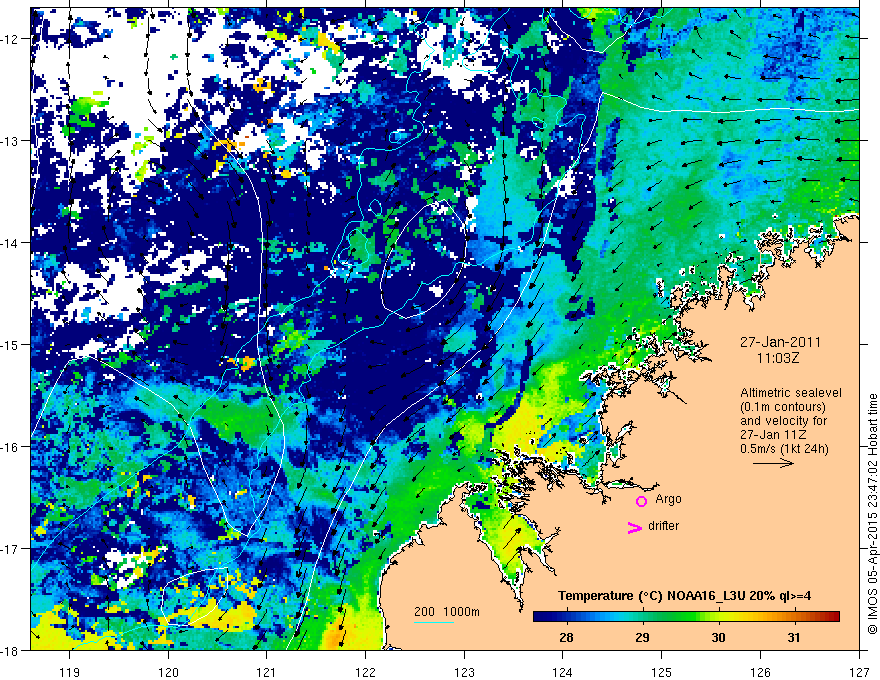Screen dimensions: 880x680
Task: Click the longitude label 123
Action: 464,672
